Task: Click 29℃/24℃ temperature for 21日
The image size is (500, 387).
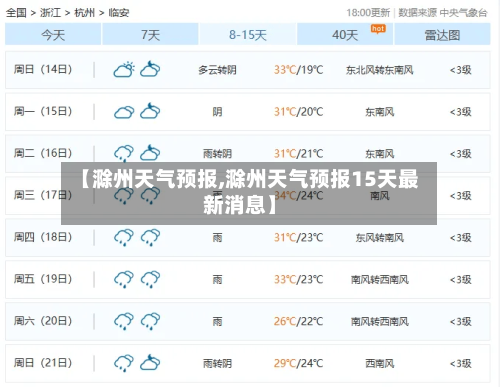Action: pos(298,363)
